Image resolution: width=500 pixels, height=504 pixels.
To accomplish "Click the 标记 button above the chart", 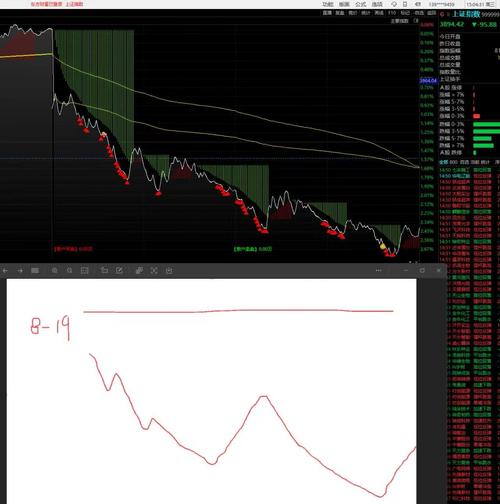I will (405, 13).
